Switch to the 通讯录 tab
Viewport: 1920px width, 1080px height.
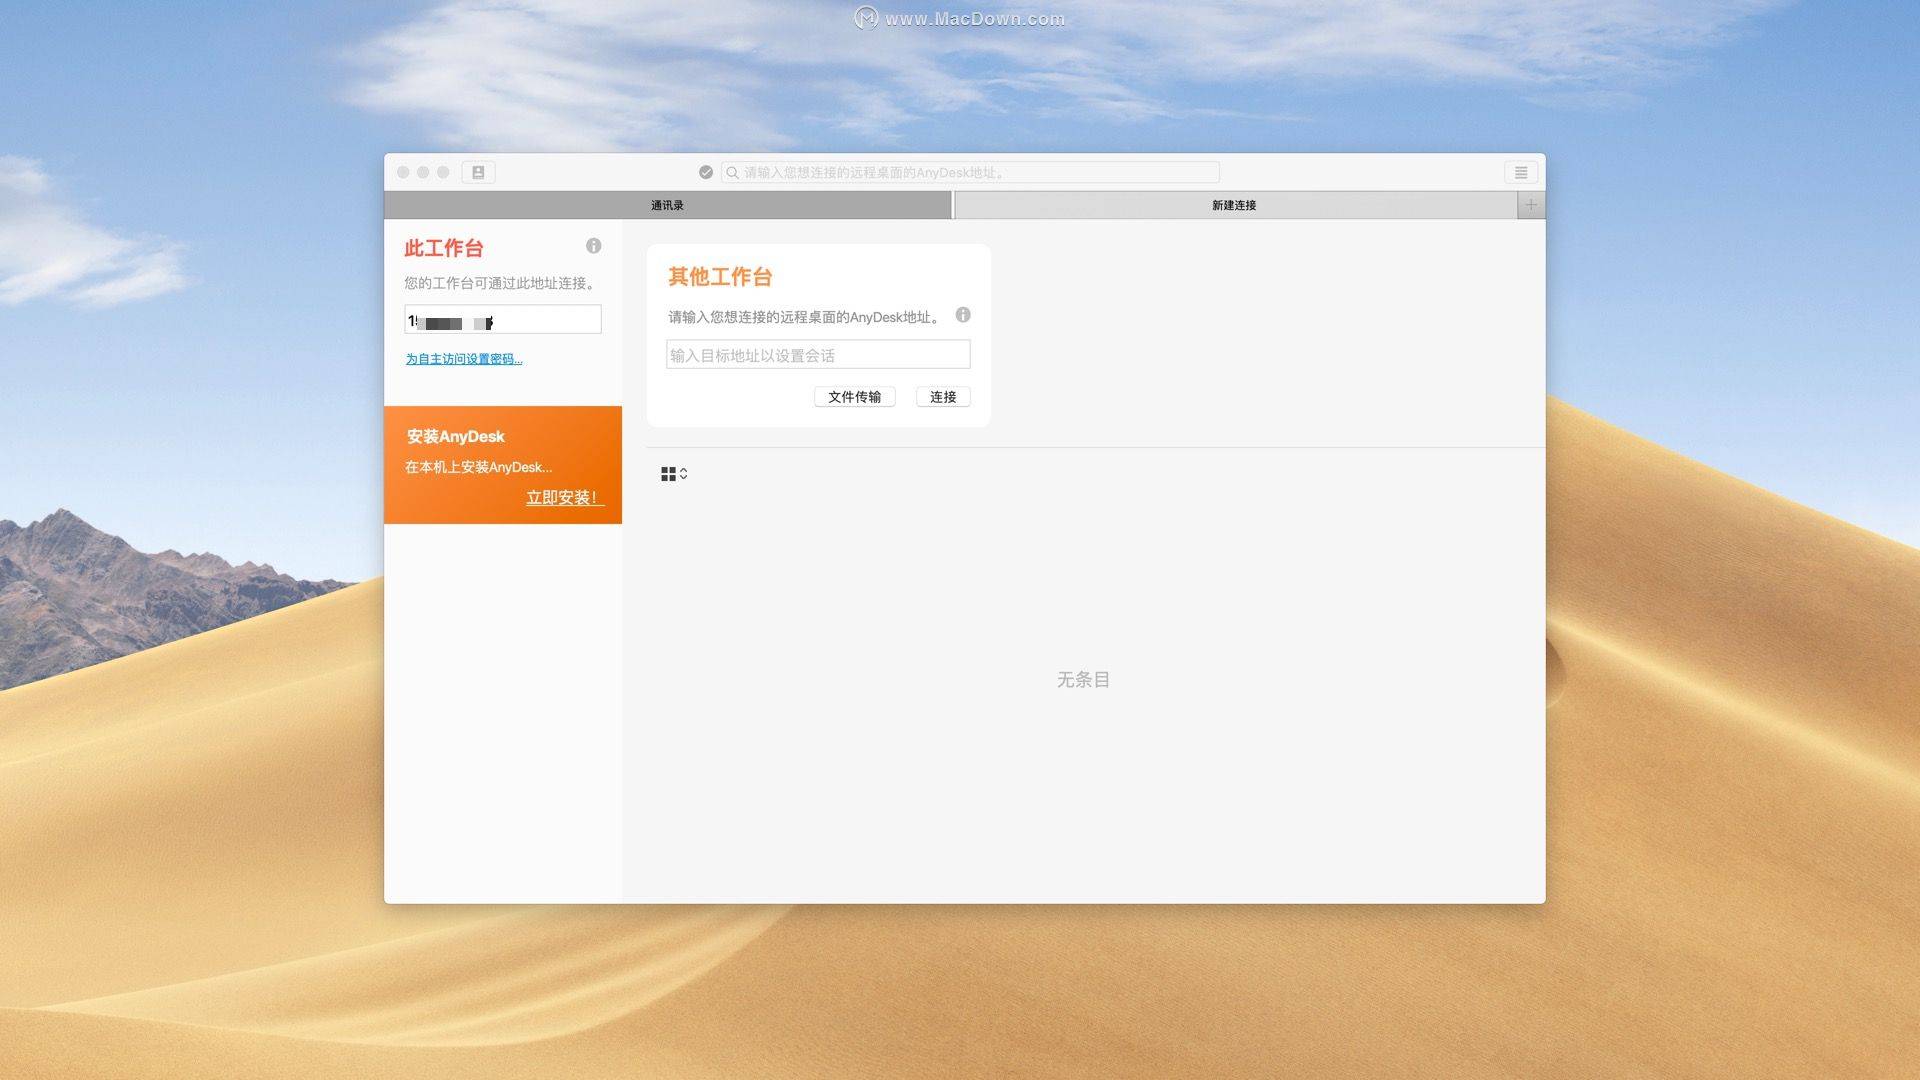tap(668, 205)
